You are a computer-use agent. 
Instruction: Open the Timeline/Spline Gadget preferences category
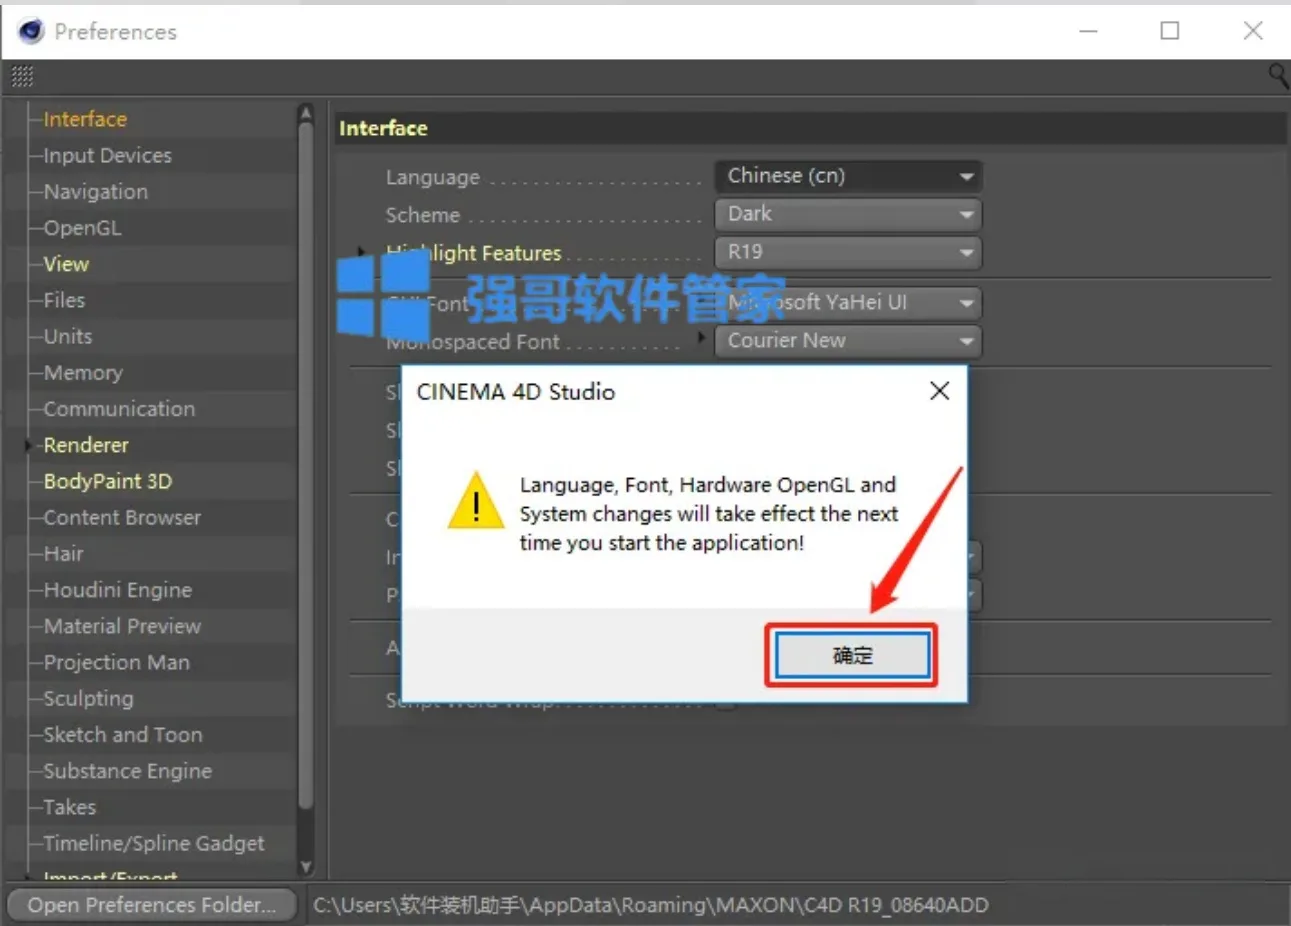coord(153,843)
